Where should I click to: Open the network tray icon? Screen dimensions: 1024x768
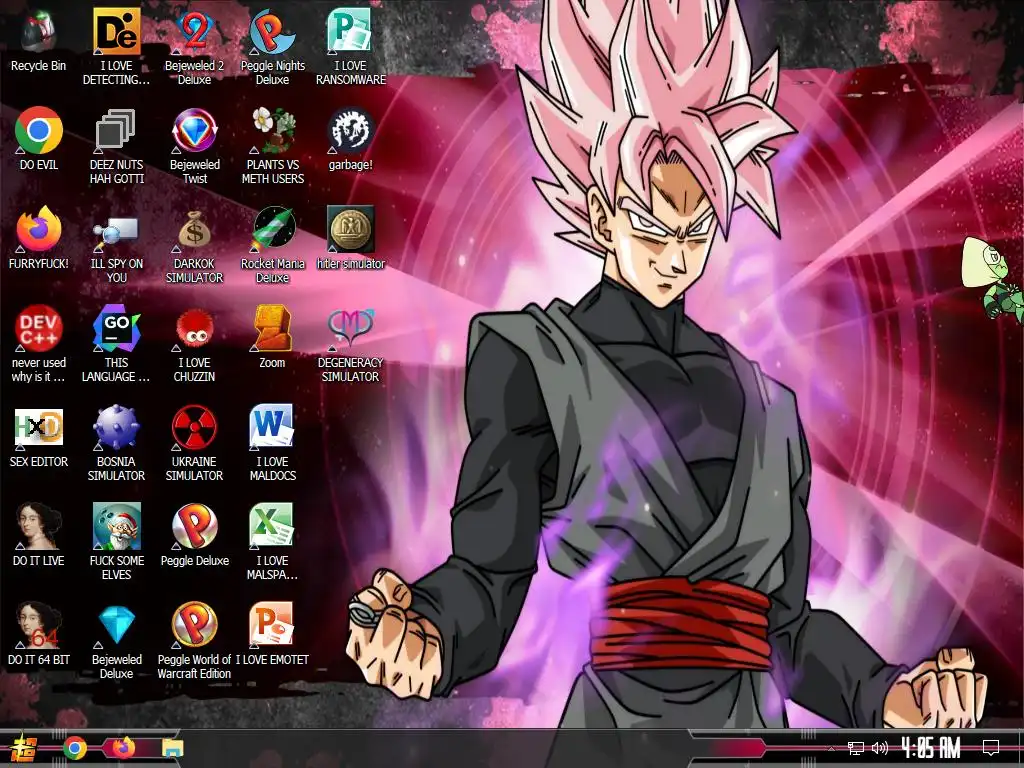tap(856, 748)
